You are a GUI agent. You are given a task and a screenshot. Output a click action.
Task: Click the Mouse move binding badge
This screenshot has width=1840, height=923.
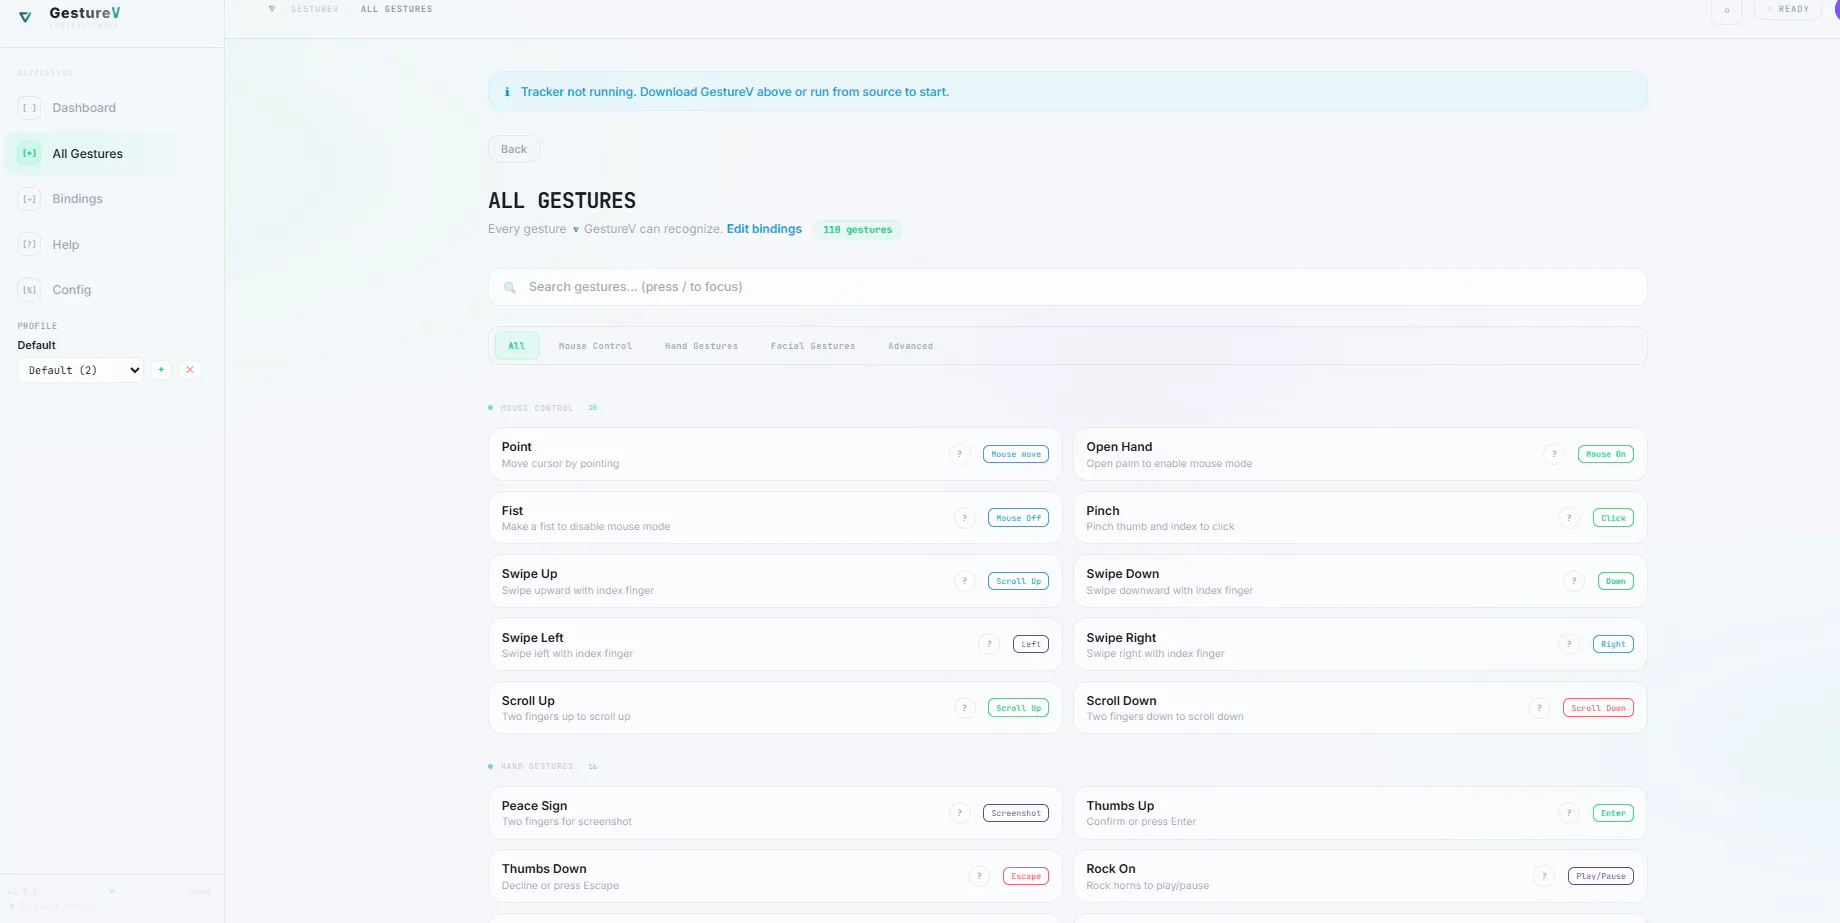[1016, 454]
